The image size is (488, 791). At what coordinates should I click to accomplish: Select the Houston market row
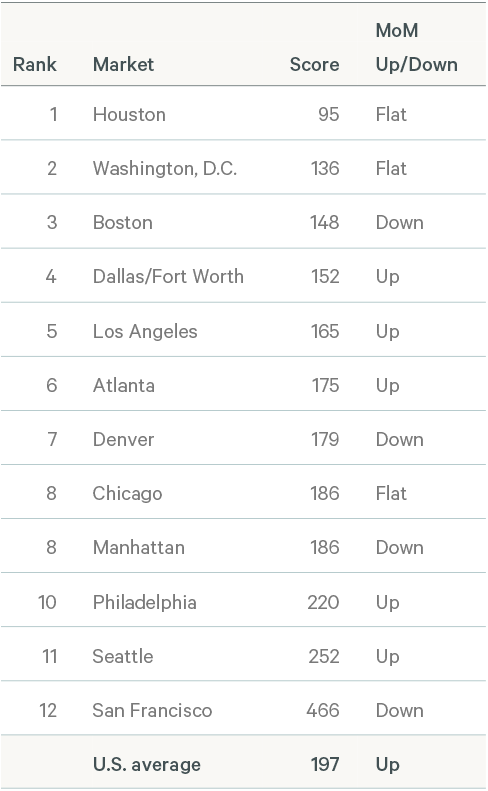(x=243, y=113)
